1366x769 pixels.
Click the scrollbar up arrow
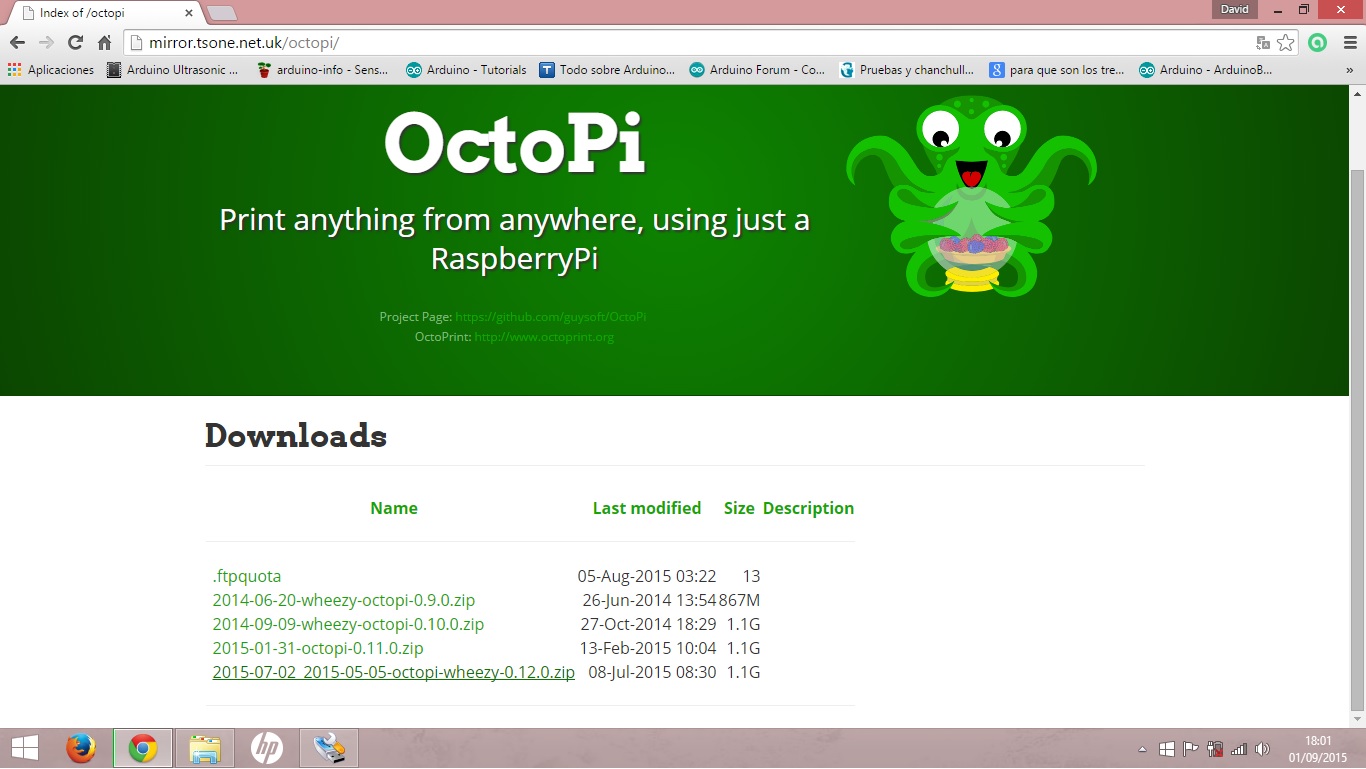[1357, 93]
